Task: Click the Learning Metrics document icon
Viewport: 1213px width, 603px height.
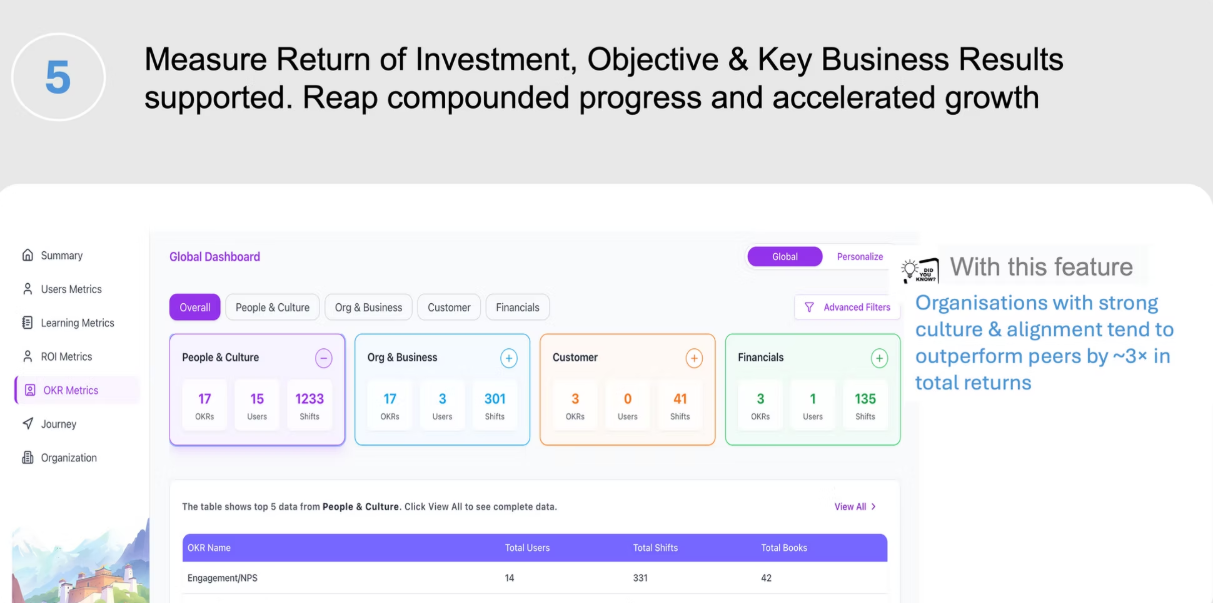Action: point(28,323)
